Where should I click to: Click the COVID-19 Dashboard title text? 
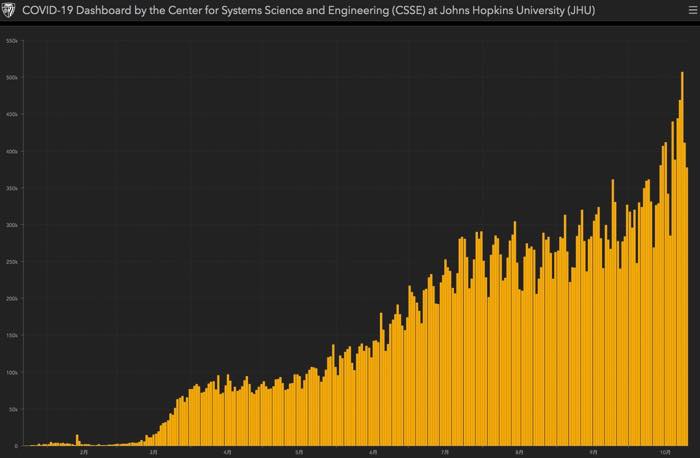coord(308,10)
